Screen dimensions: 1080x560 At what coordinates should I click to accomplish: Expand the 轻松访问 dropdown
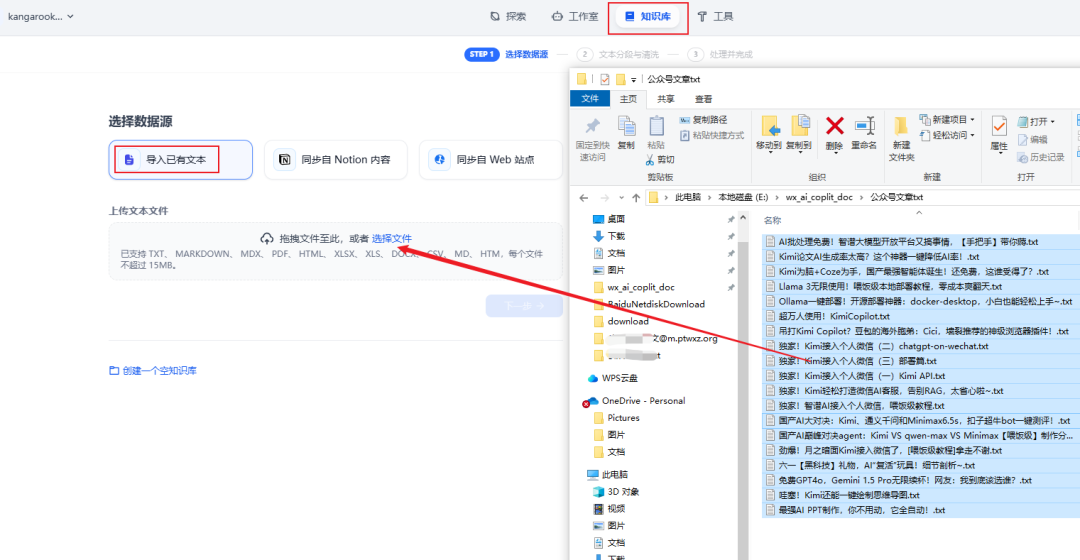click(947, 136)
